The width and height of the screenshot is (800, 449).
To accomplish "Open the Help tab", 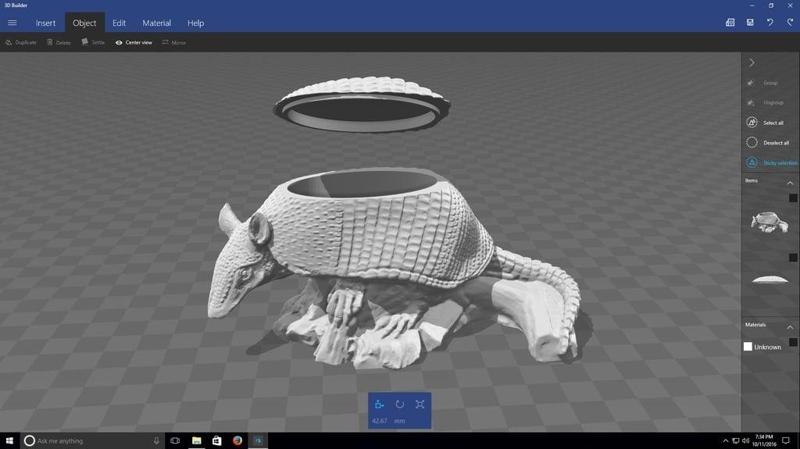I will click(195, 23).
